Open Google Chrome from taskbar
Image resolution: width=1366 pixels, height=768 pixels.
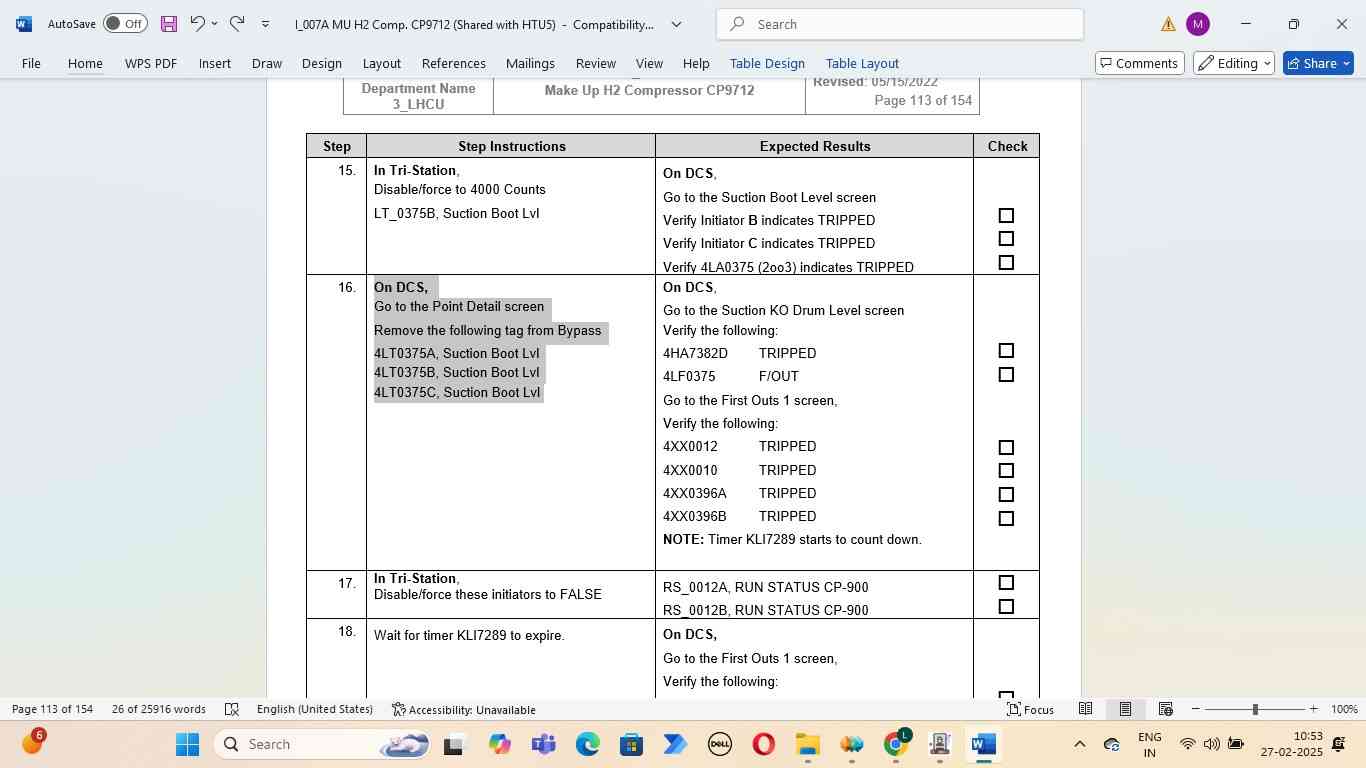point(896,744)
